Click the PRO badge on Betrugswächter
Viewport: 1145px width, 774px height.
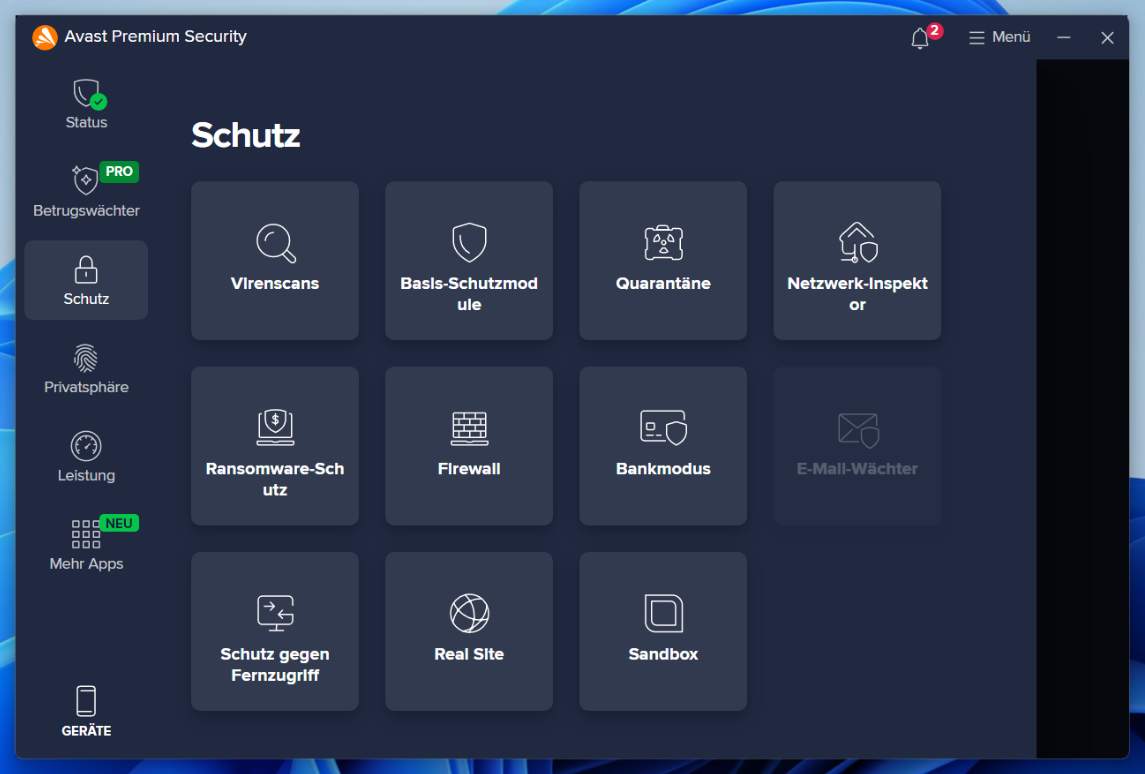click(119, 172)
